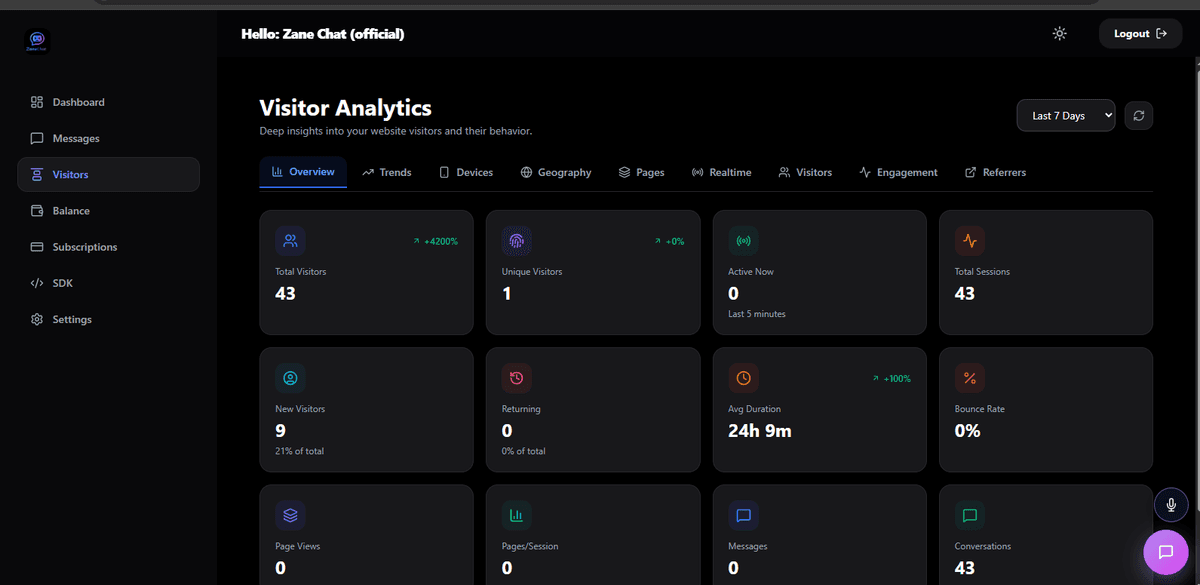This screenshot has height=585, width=1200.
Task: Open the Last 7 Days dropdown
Action: coord(1066,115)
